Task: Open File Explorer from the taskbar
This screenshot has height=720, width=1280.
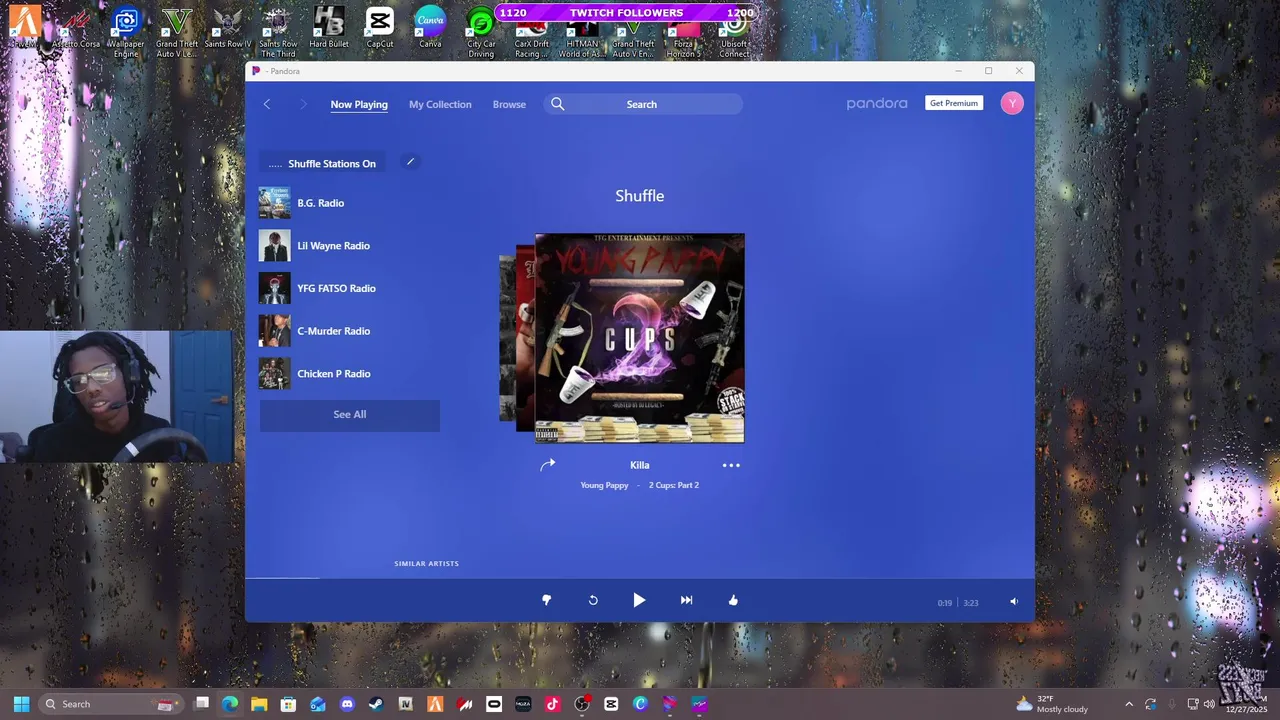Action: coord(259,704)
